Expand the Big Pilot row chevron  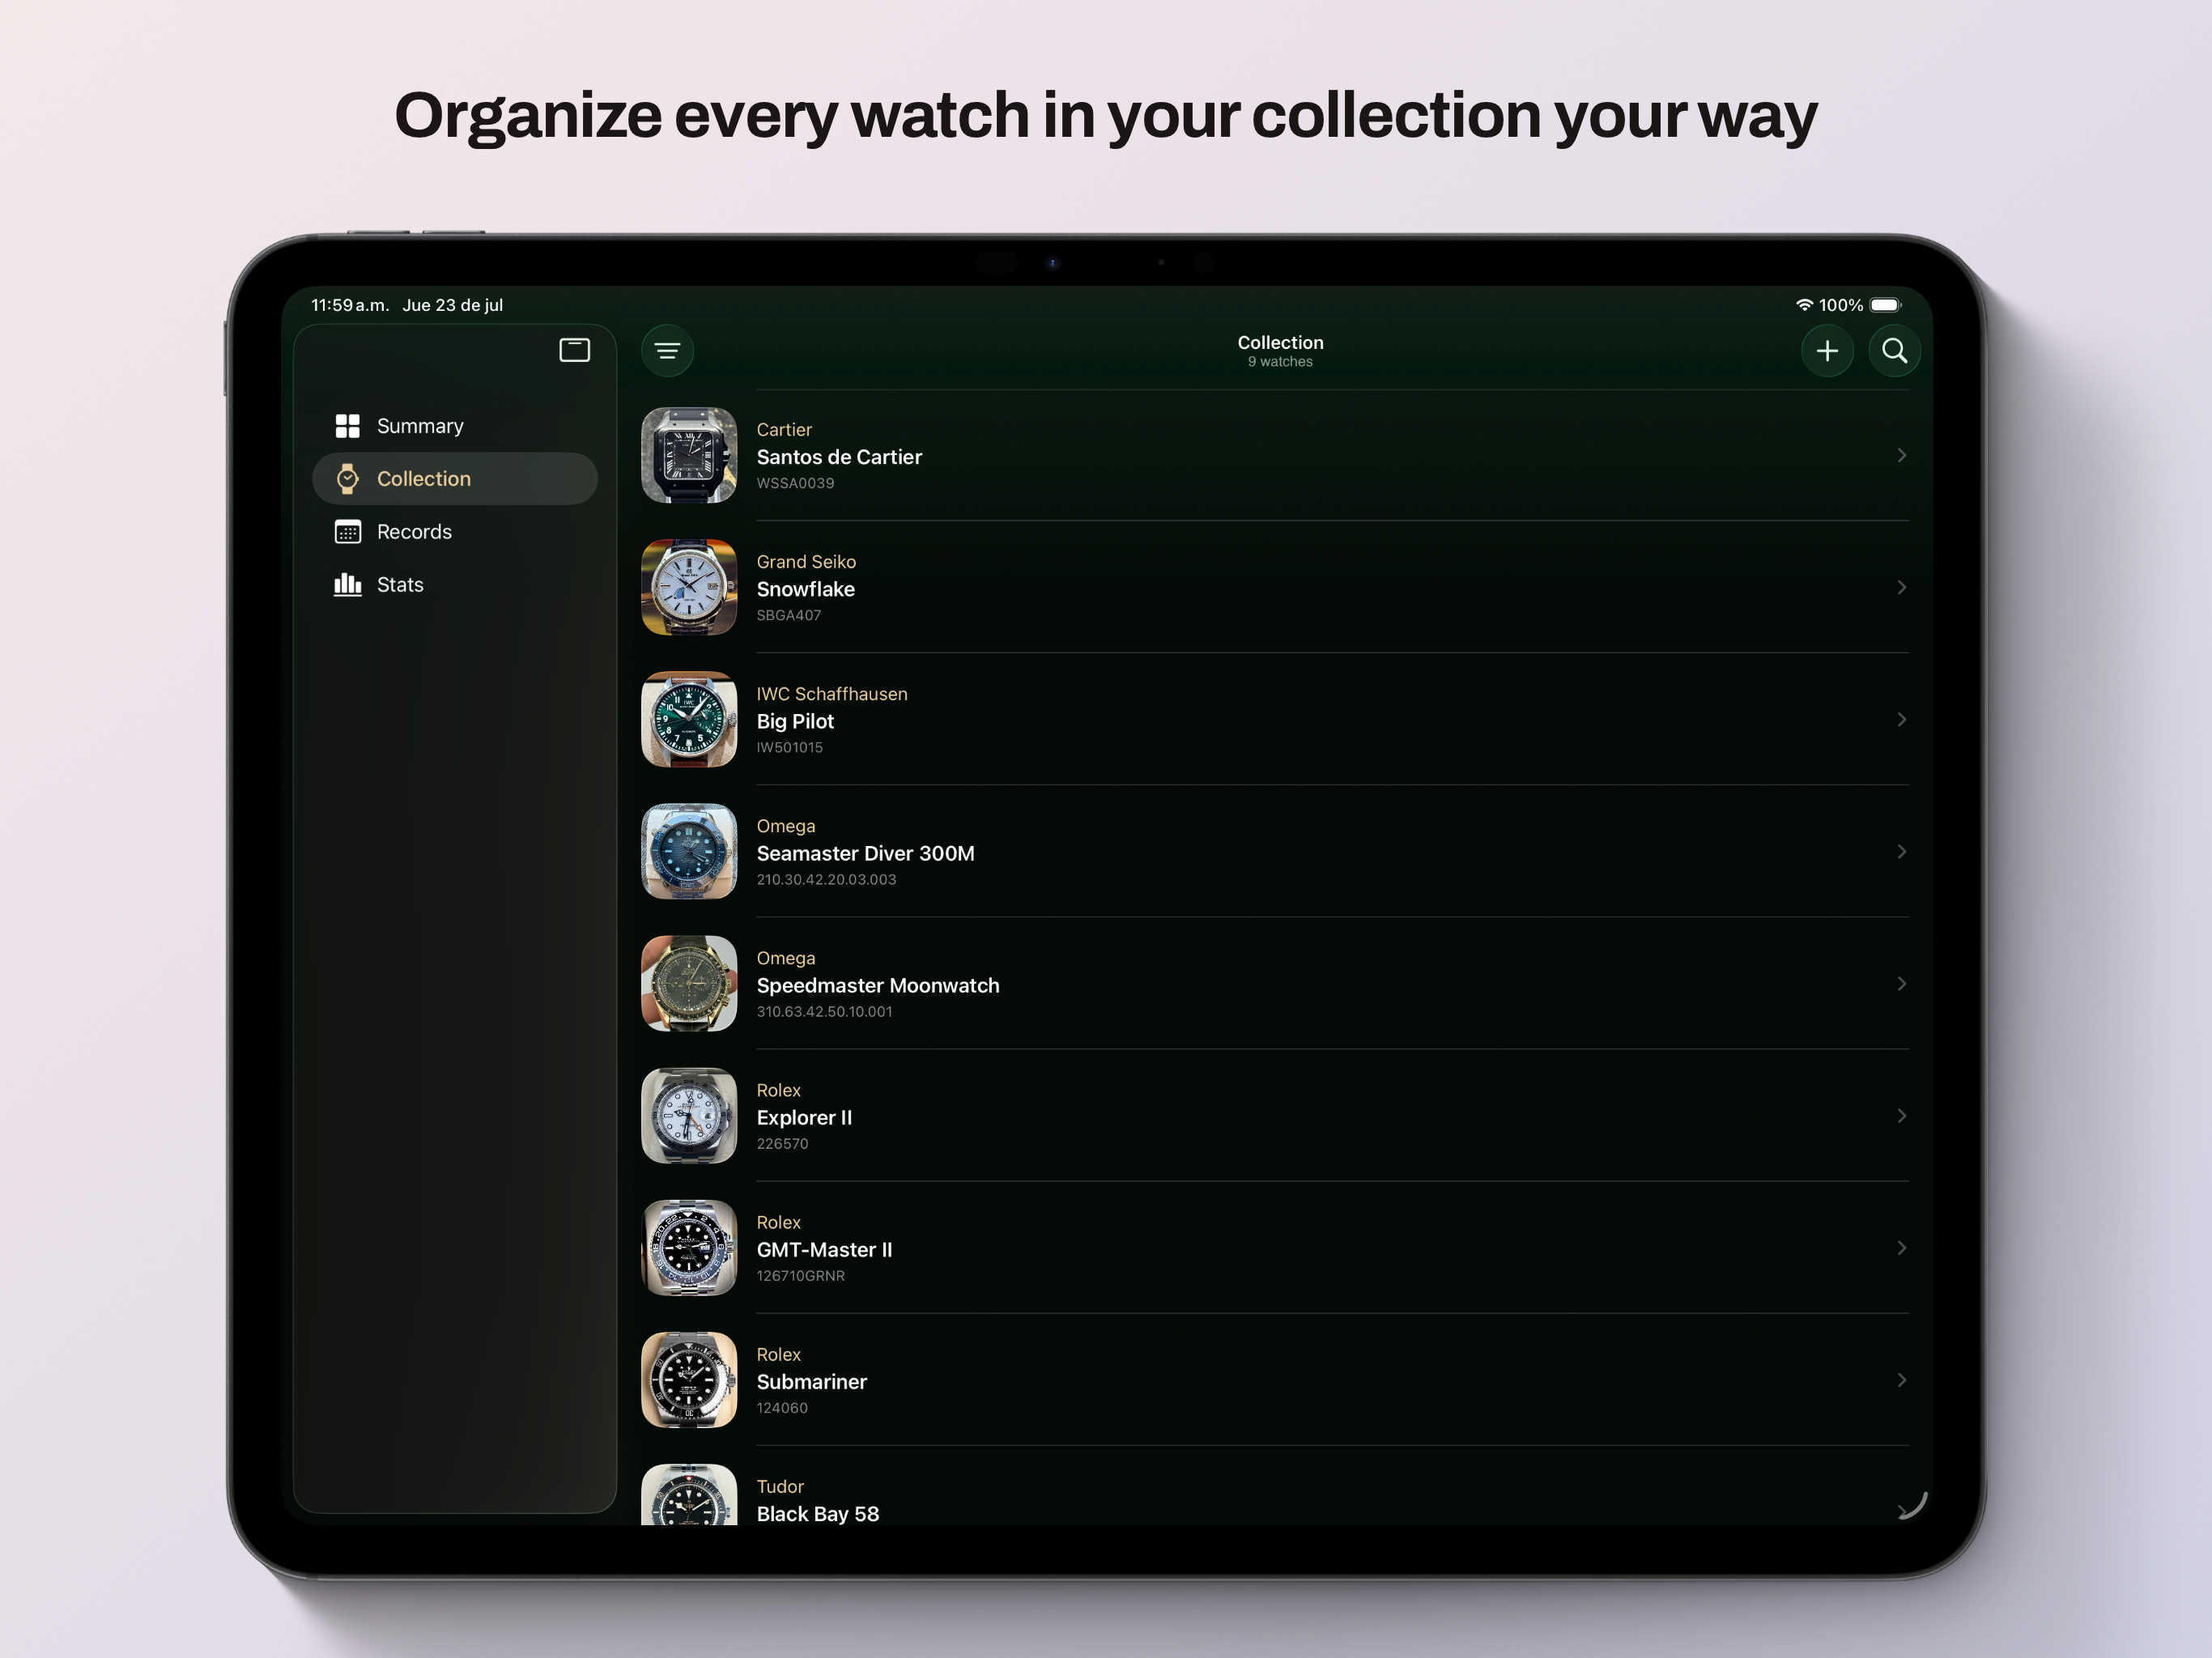[x=1901, y=719]
